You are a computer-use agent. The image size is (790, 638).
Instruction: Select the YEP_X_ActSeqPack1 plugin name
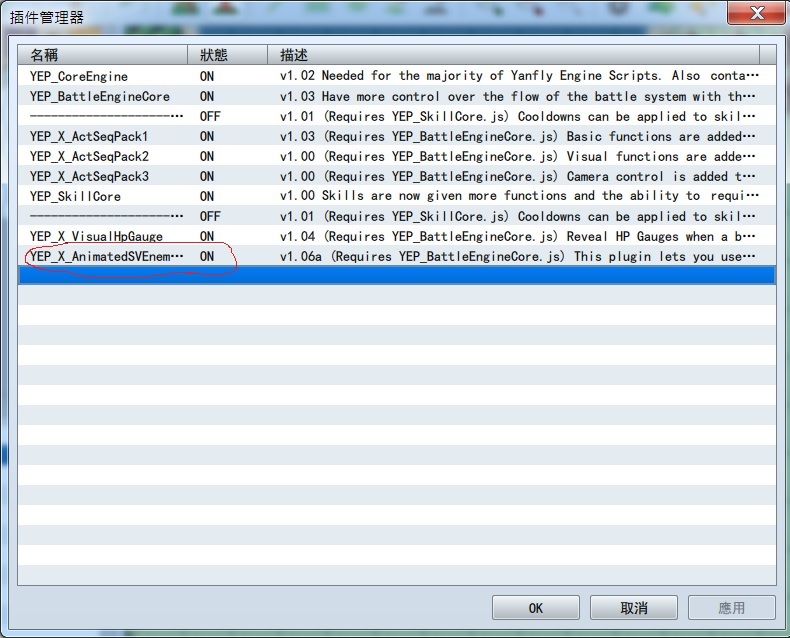[89, 137]
